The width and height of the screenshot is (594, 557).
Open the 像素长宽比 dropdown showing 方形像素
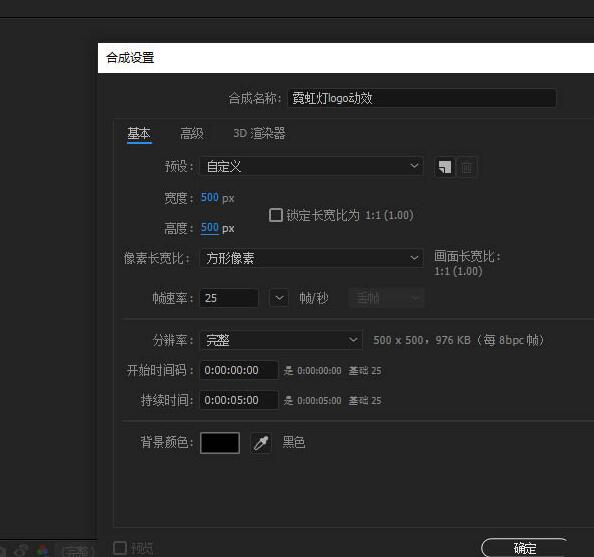311,258
